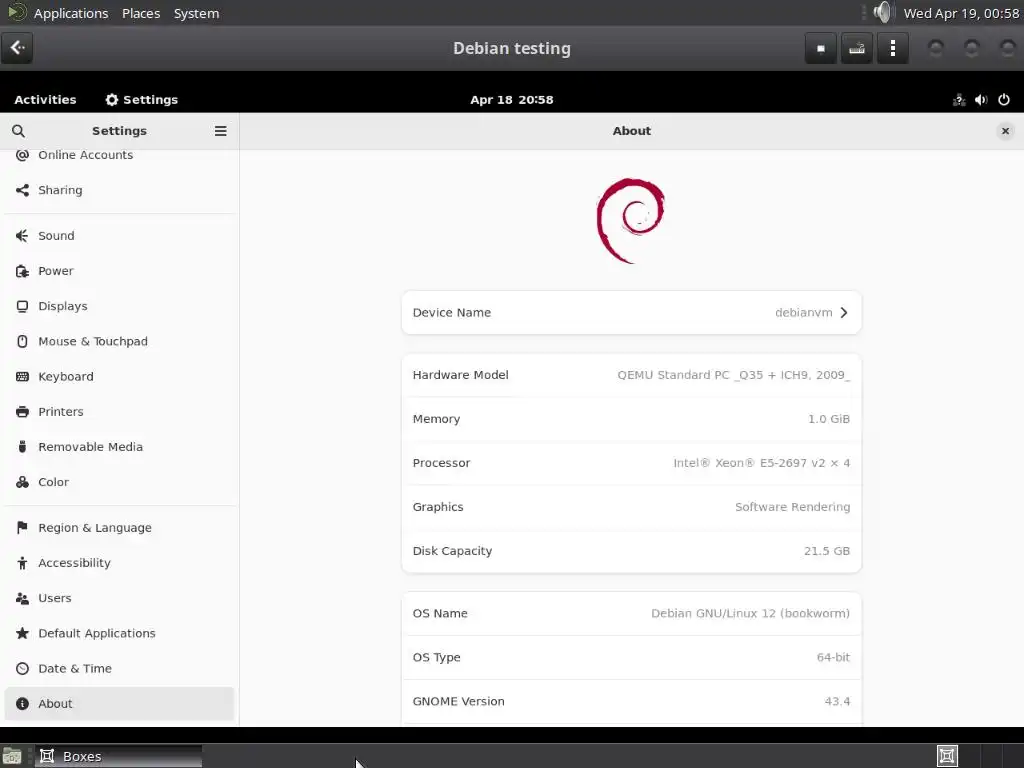Screen dimensions: 1024x768
Task: Open the host System menu
Action: click(x=197, y=13)
